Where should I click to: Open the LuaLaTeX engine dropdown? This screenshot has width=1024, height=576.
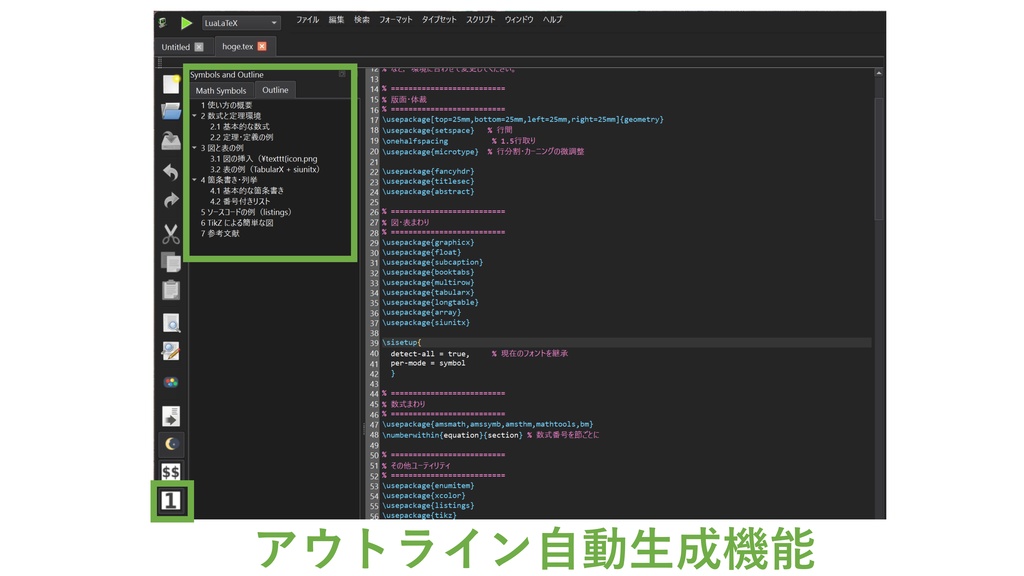[239, 22]
